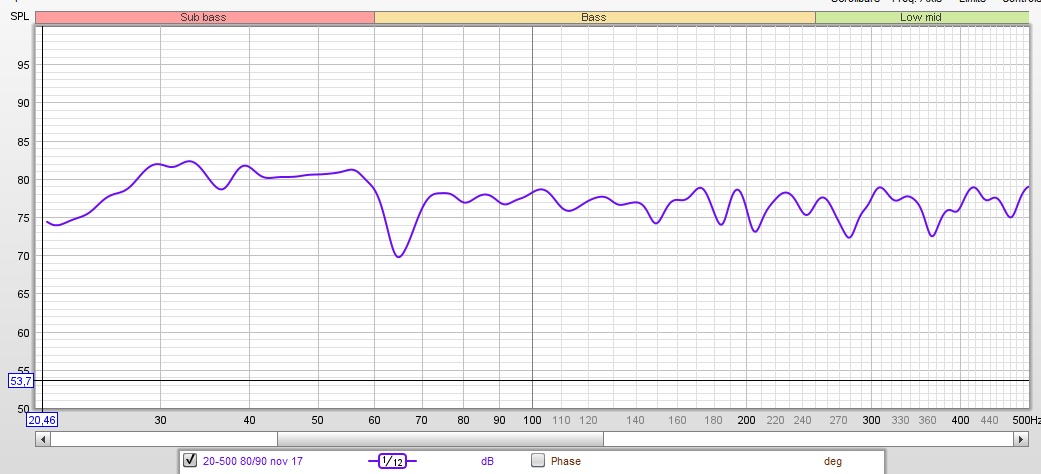Click the horizontal scrollbar thumb
The height and width of the screenshot is (474, 1041).
click(440, 439)
